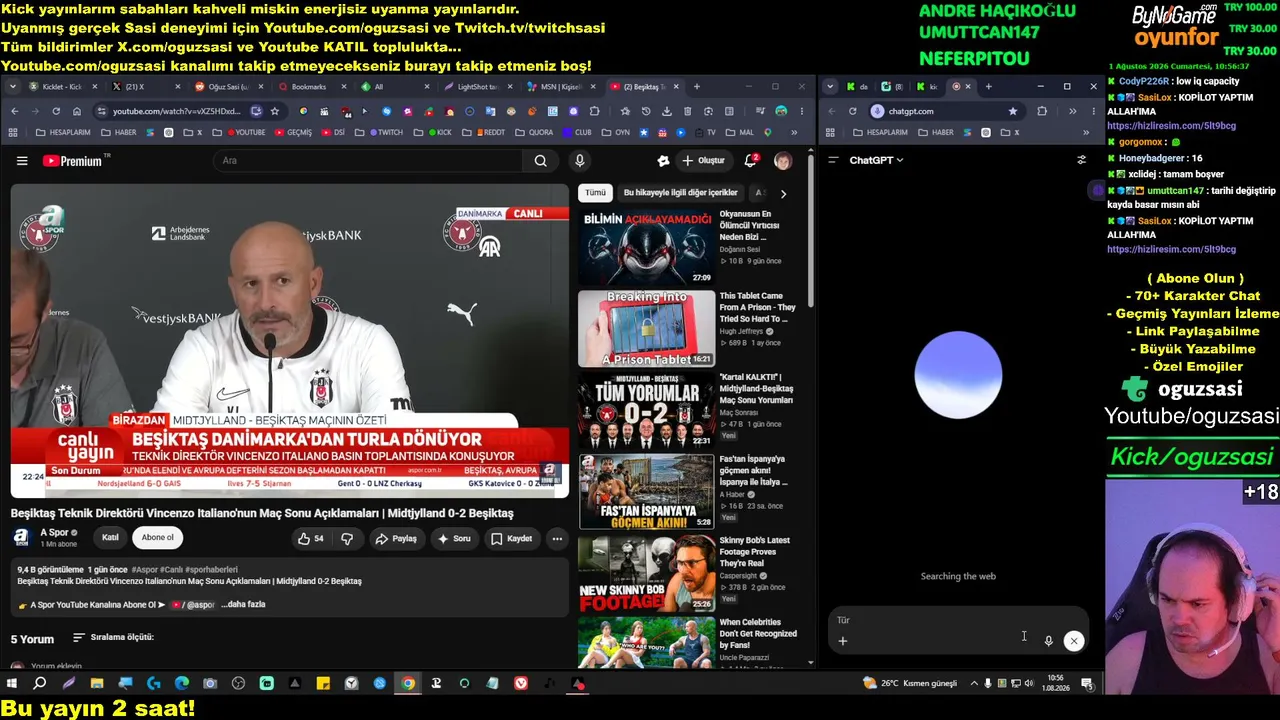Switch to the Bookmarks browser tab

click(311, 87)
